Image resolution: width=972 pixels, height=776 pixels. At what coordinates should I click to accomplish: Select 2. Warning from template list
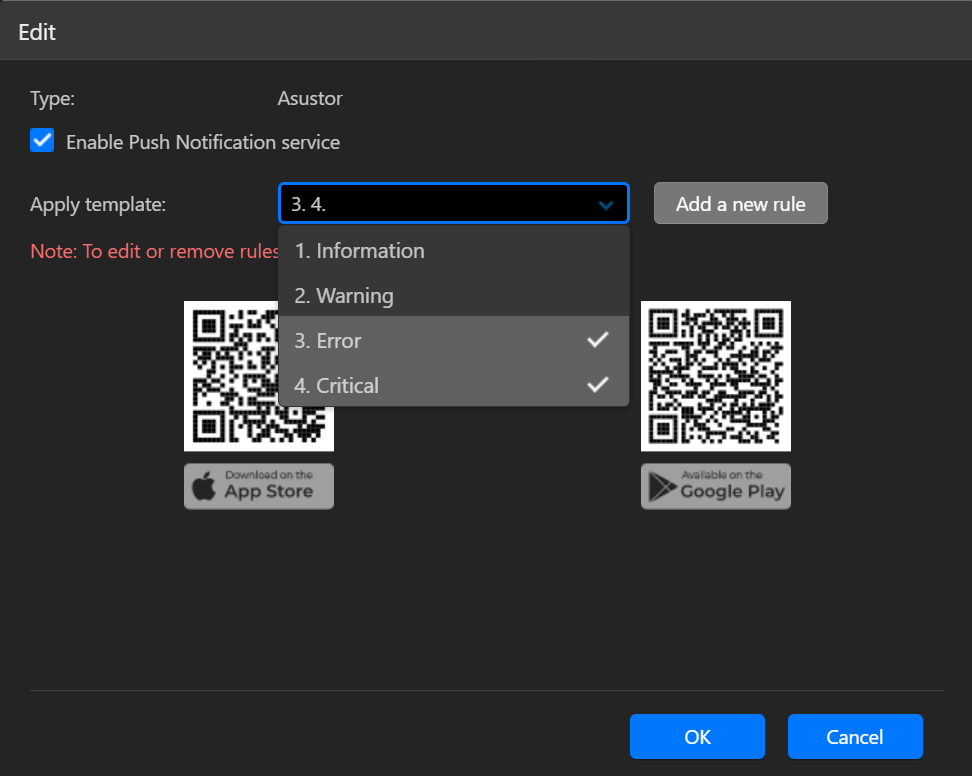[x=454, y=296]
